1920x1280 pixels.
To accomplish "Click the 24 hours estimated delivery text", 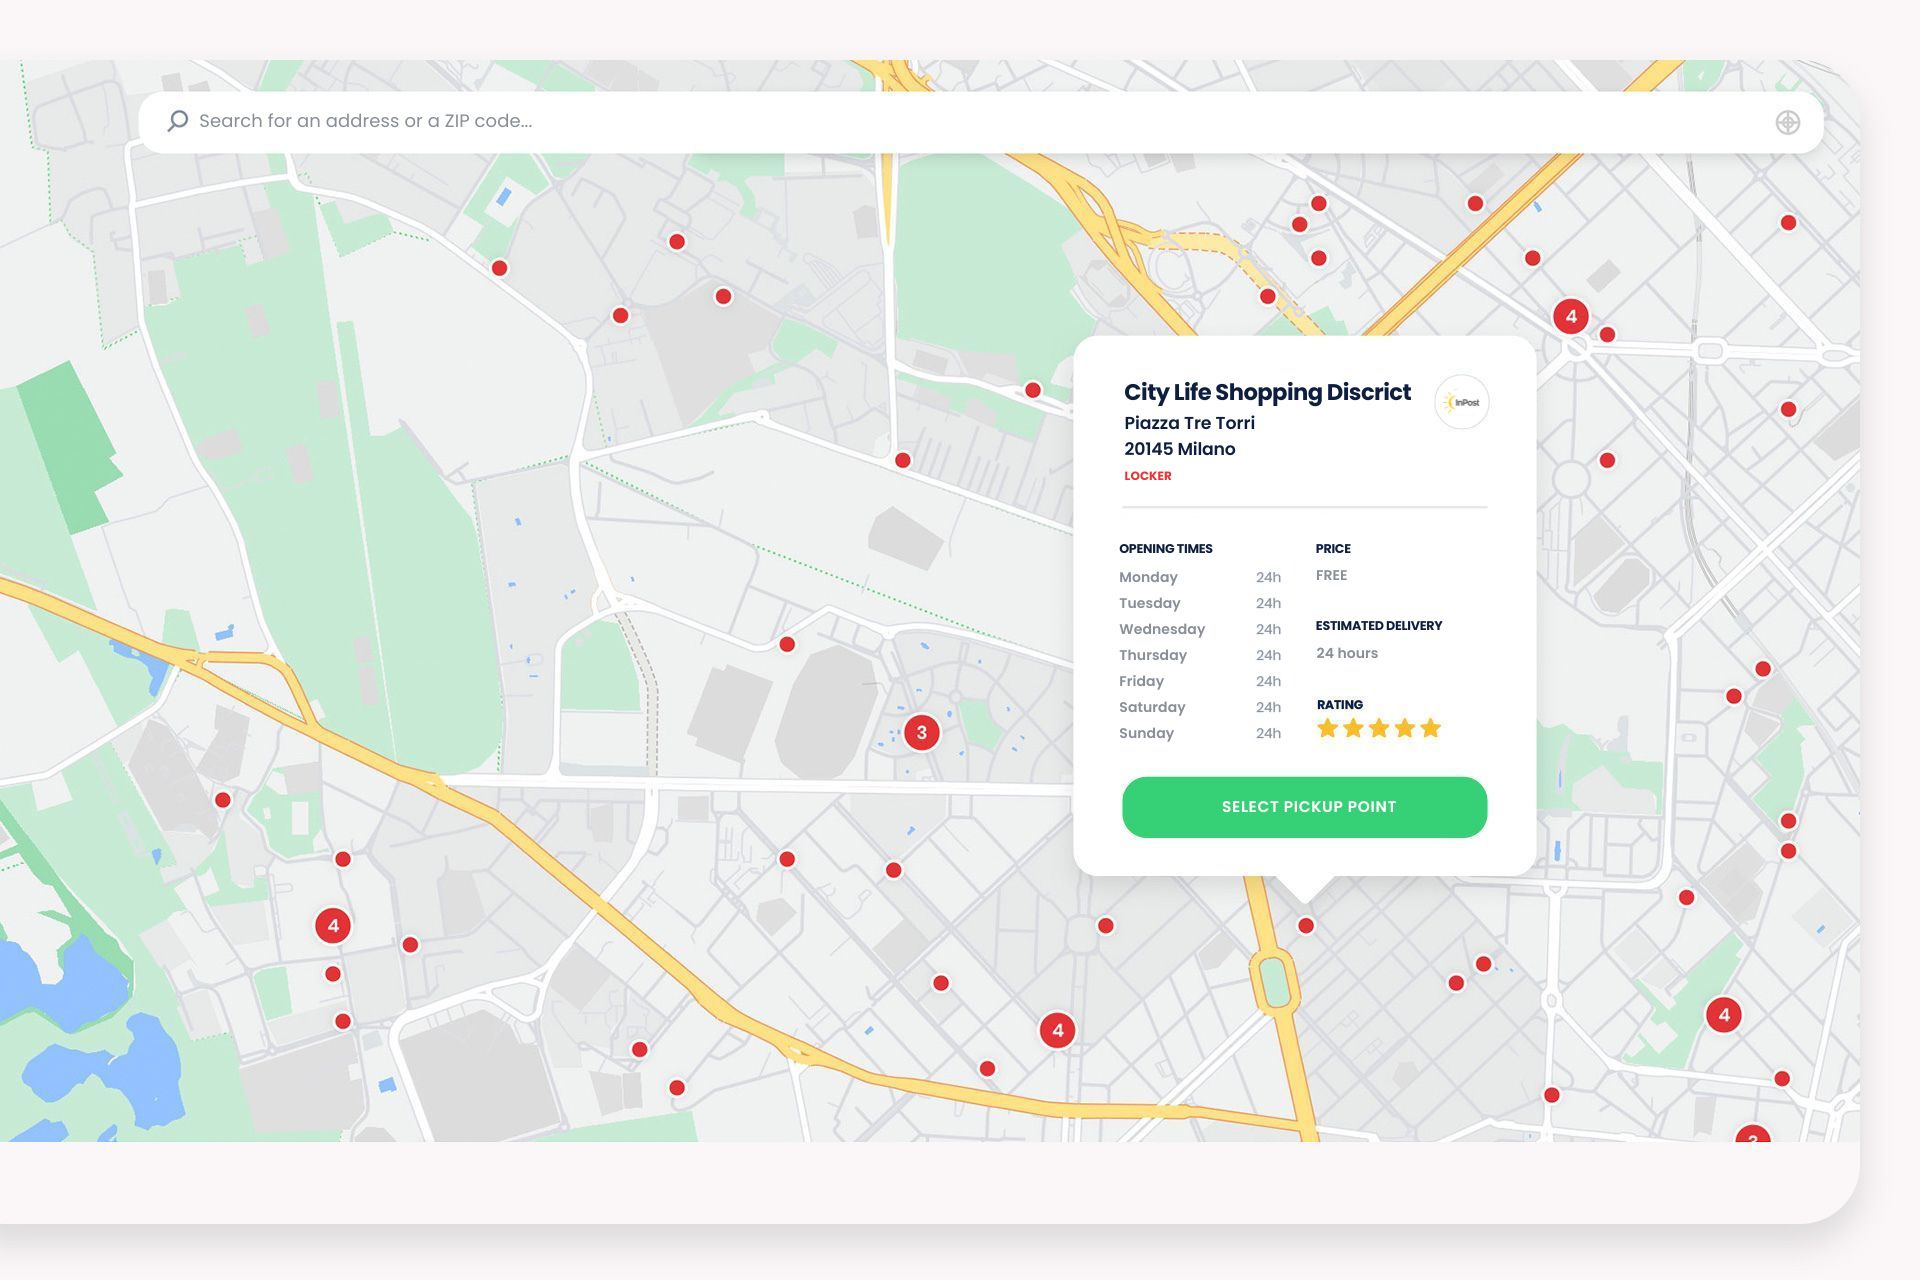I will [x=1346, y=653].
